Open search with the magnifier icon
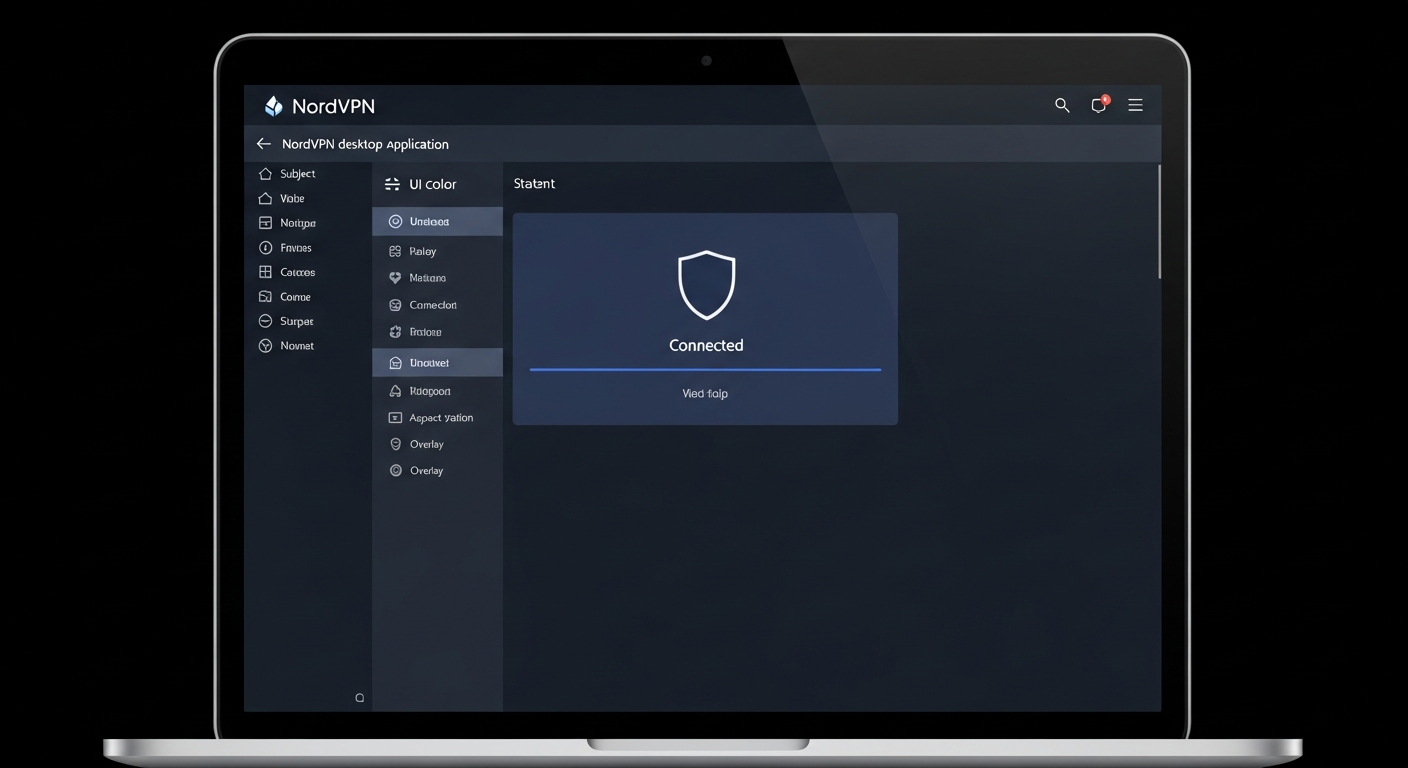Screen dimensions: 1408x768 point(1062,105)
